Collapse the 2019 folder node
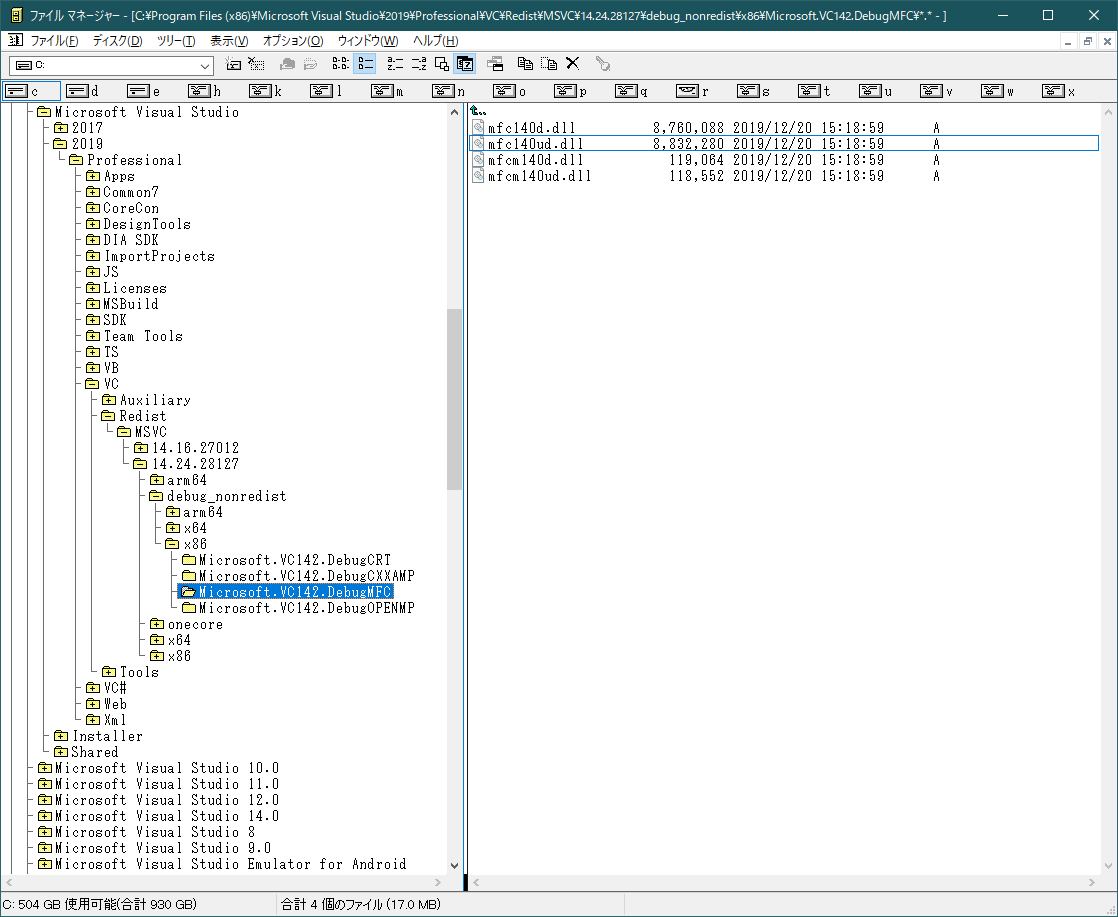The height and width of the screenshot is (917, 1118). [x=61, y=144]
